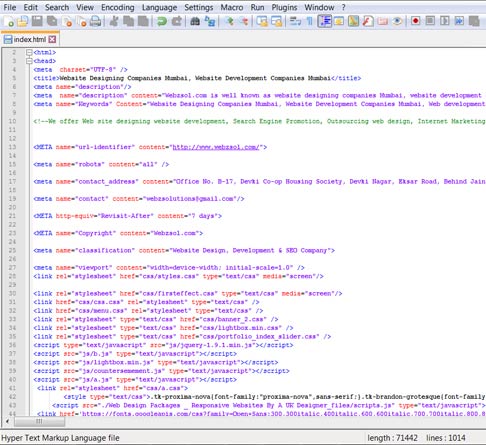The image size is (486, 445).
Task: Open the Replace dialog icon
Action: 210,22
